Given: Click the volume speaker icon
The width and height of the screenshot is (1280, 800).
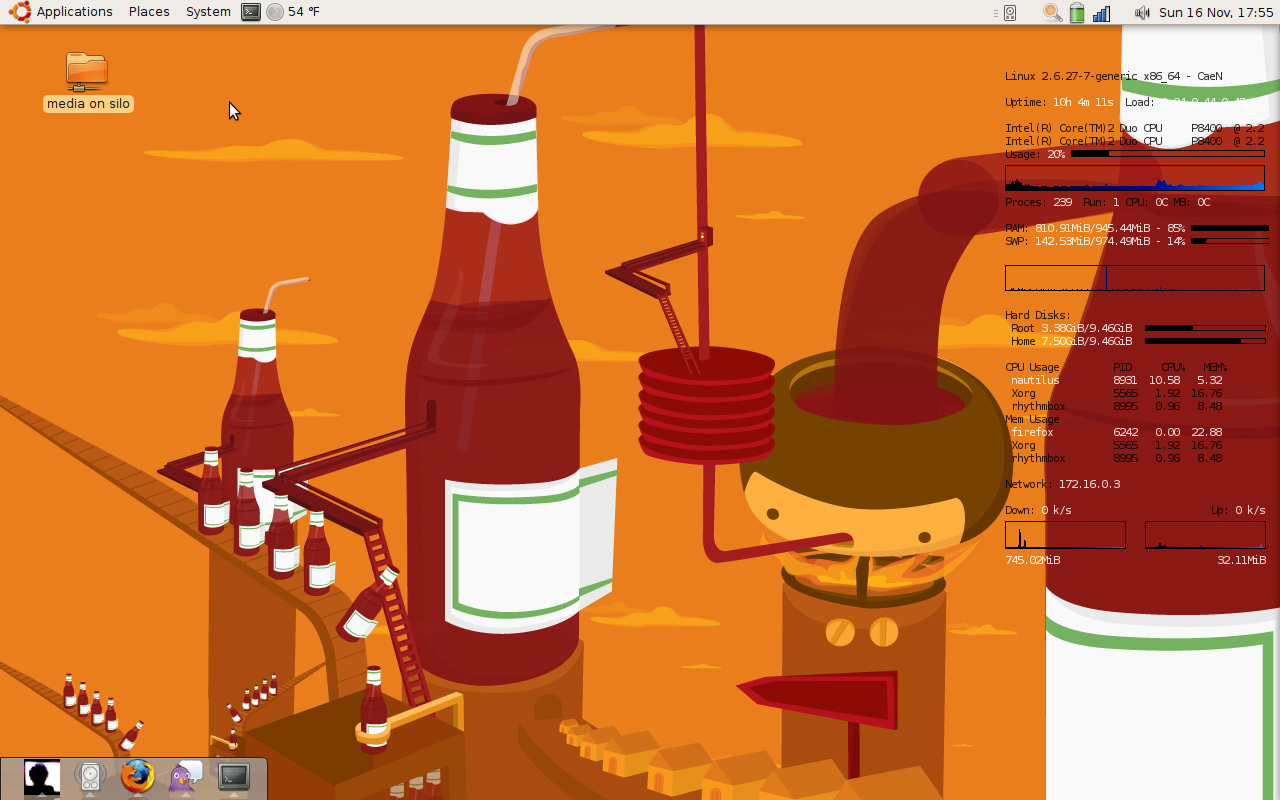Looking at the screenshot, I should point(1142,13).
